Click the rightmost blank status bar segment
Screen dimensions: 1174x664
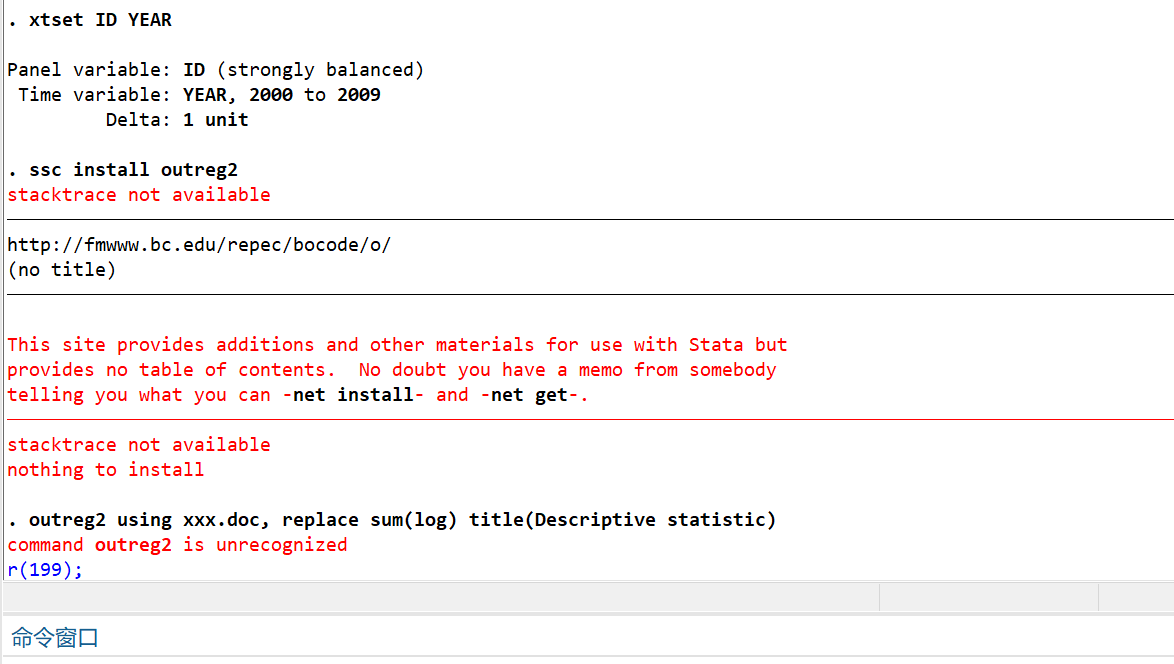pyautogui.click(x=1136, y=598)
